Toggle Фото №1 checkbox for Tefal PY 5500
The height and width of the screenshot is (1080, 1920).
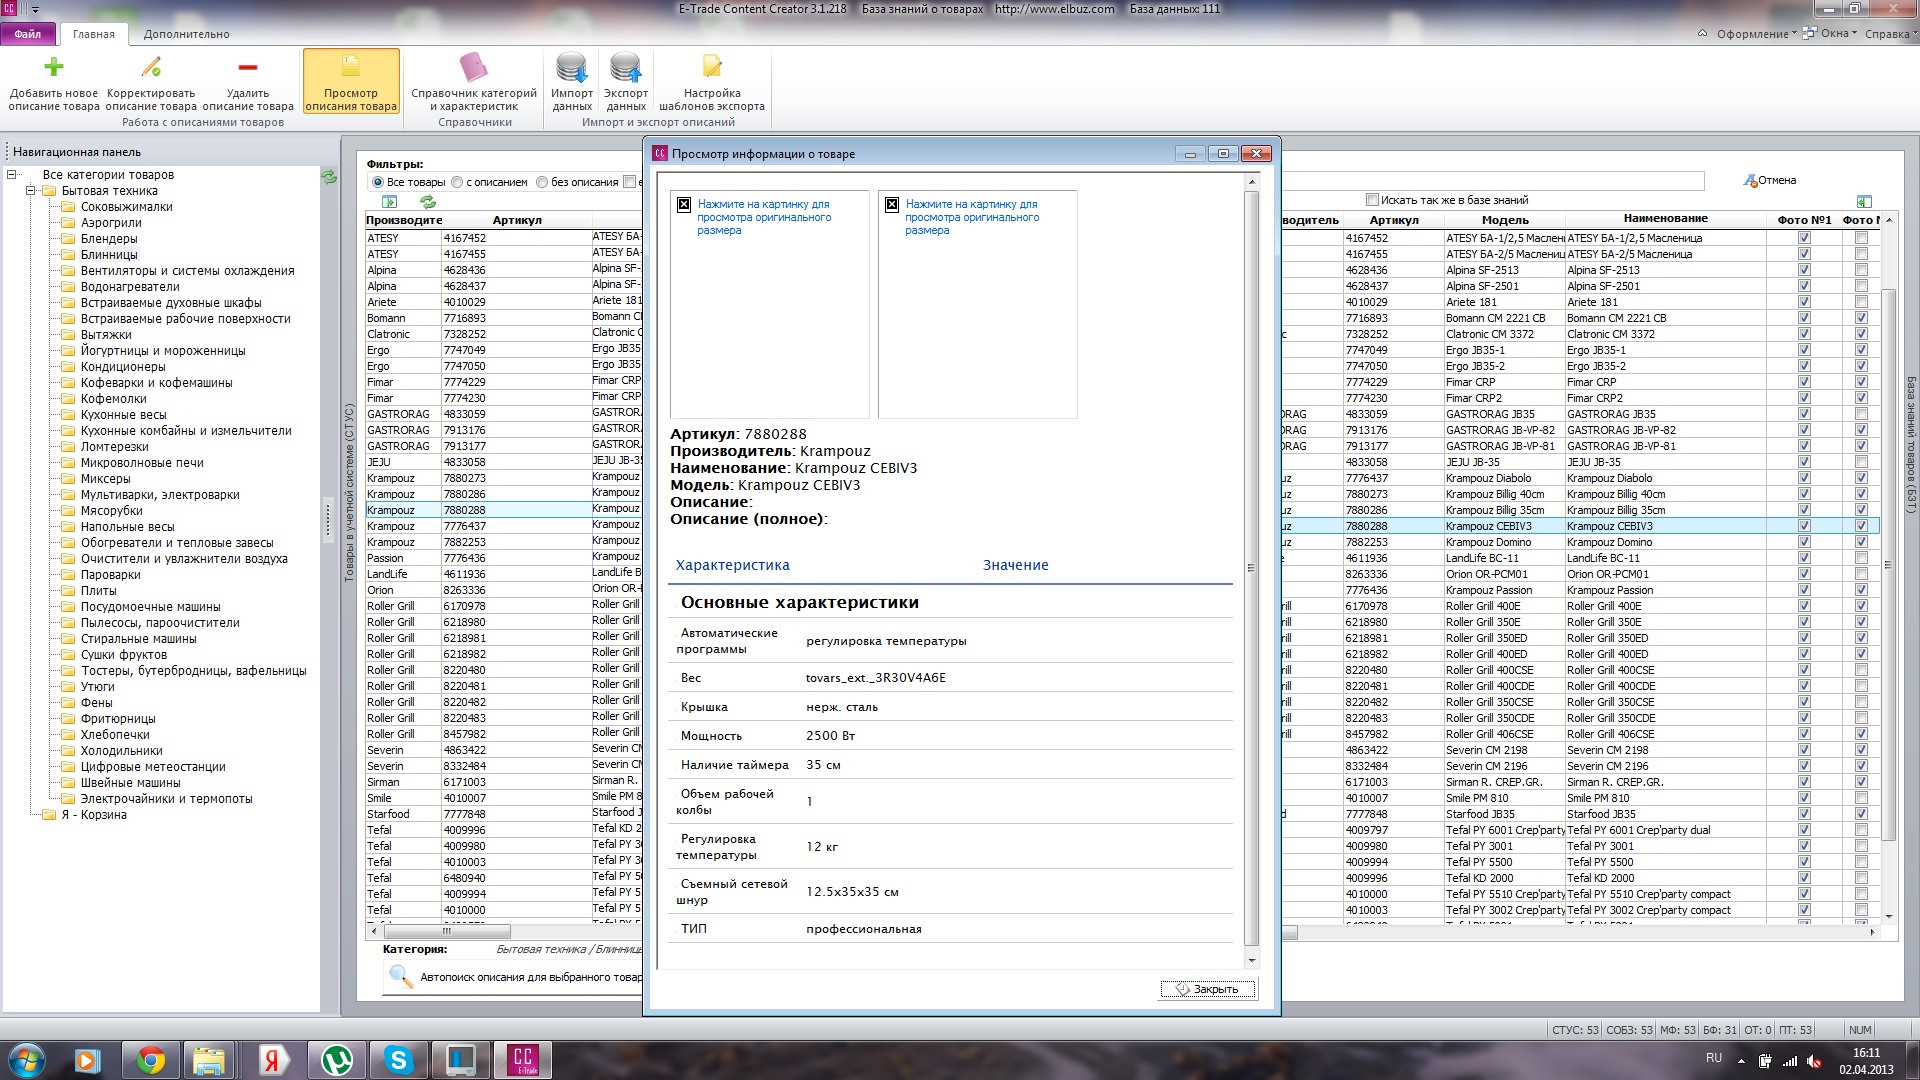[x=1805, y=862]
